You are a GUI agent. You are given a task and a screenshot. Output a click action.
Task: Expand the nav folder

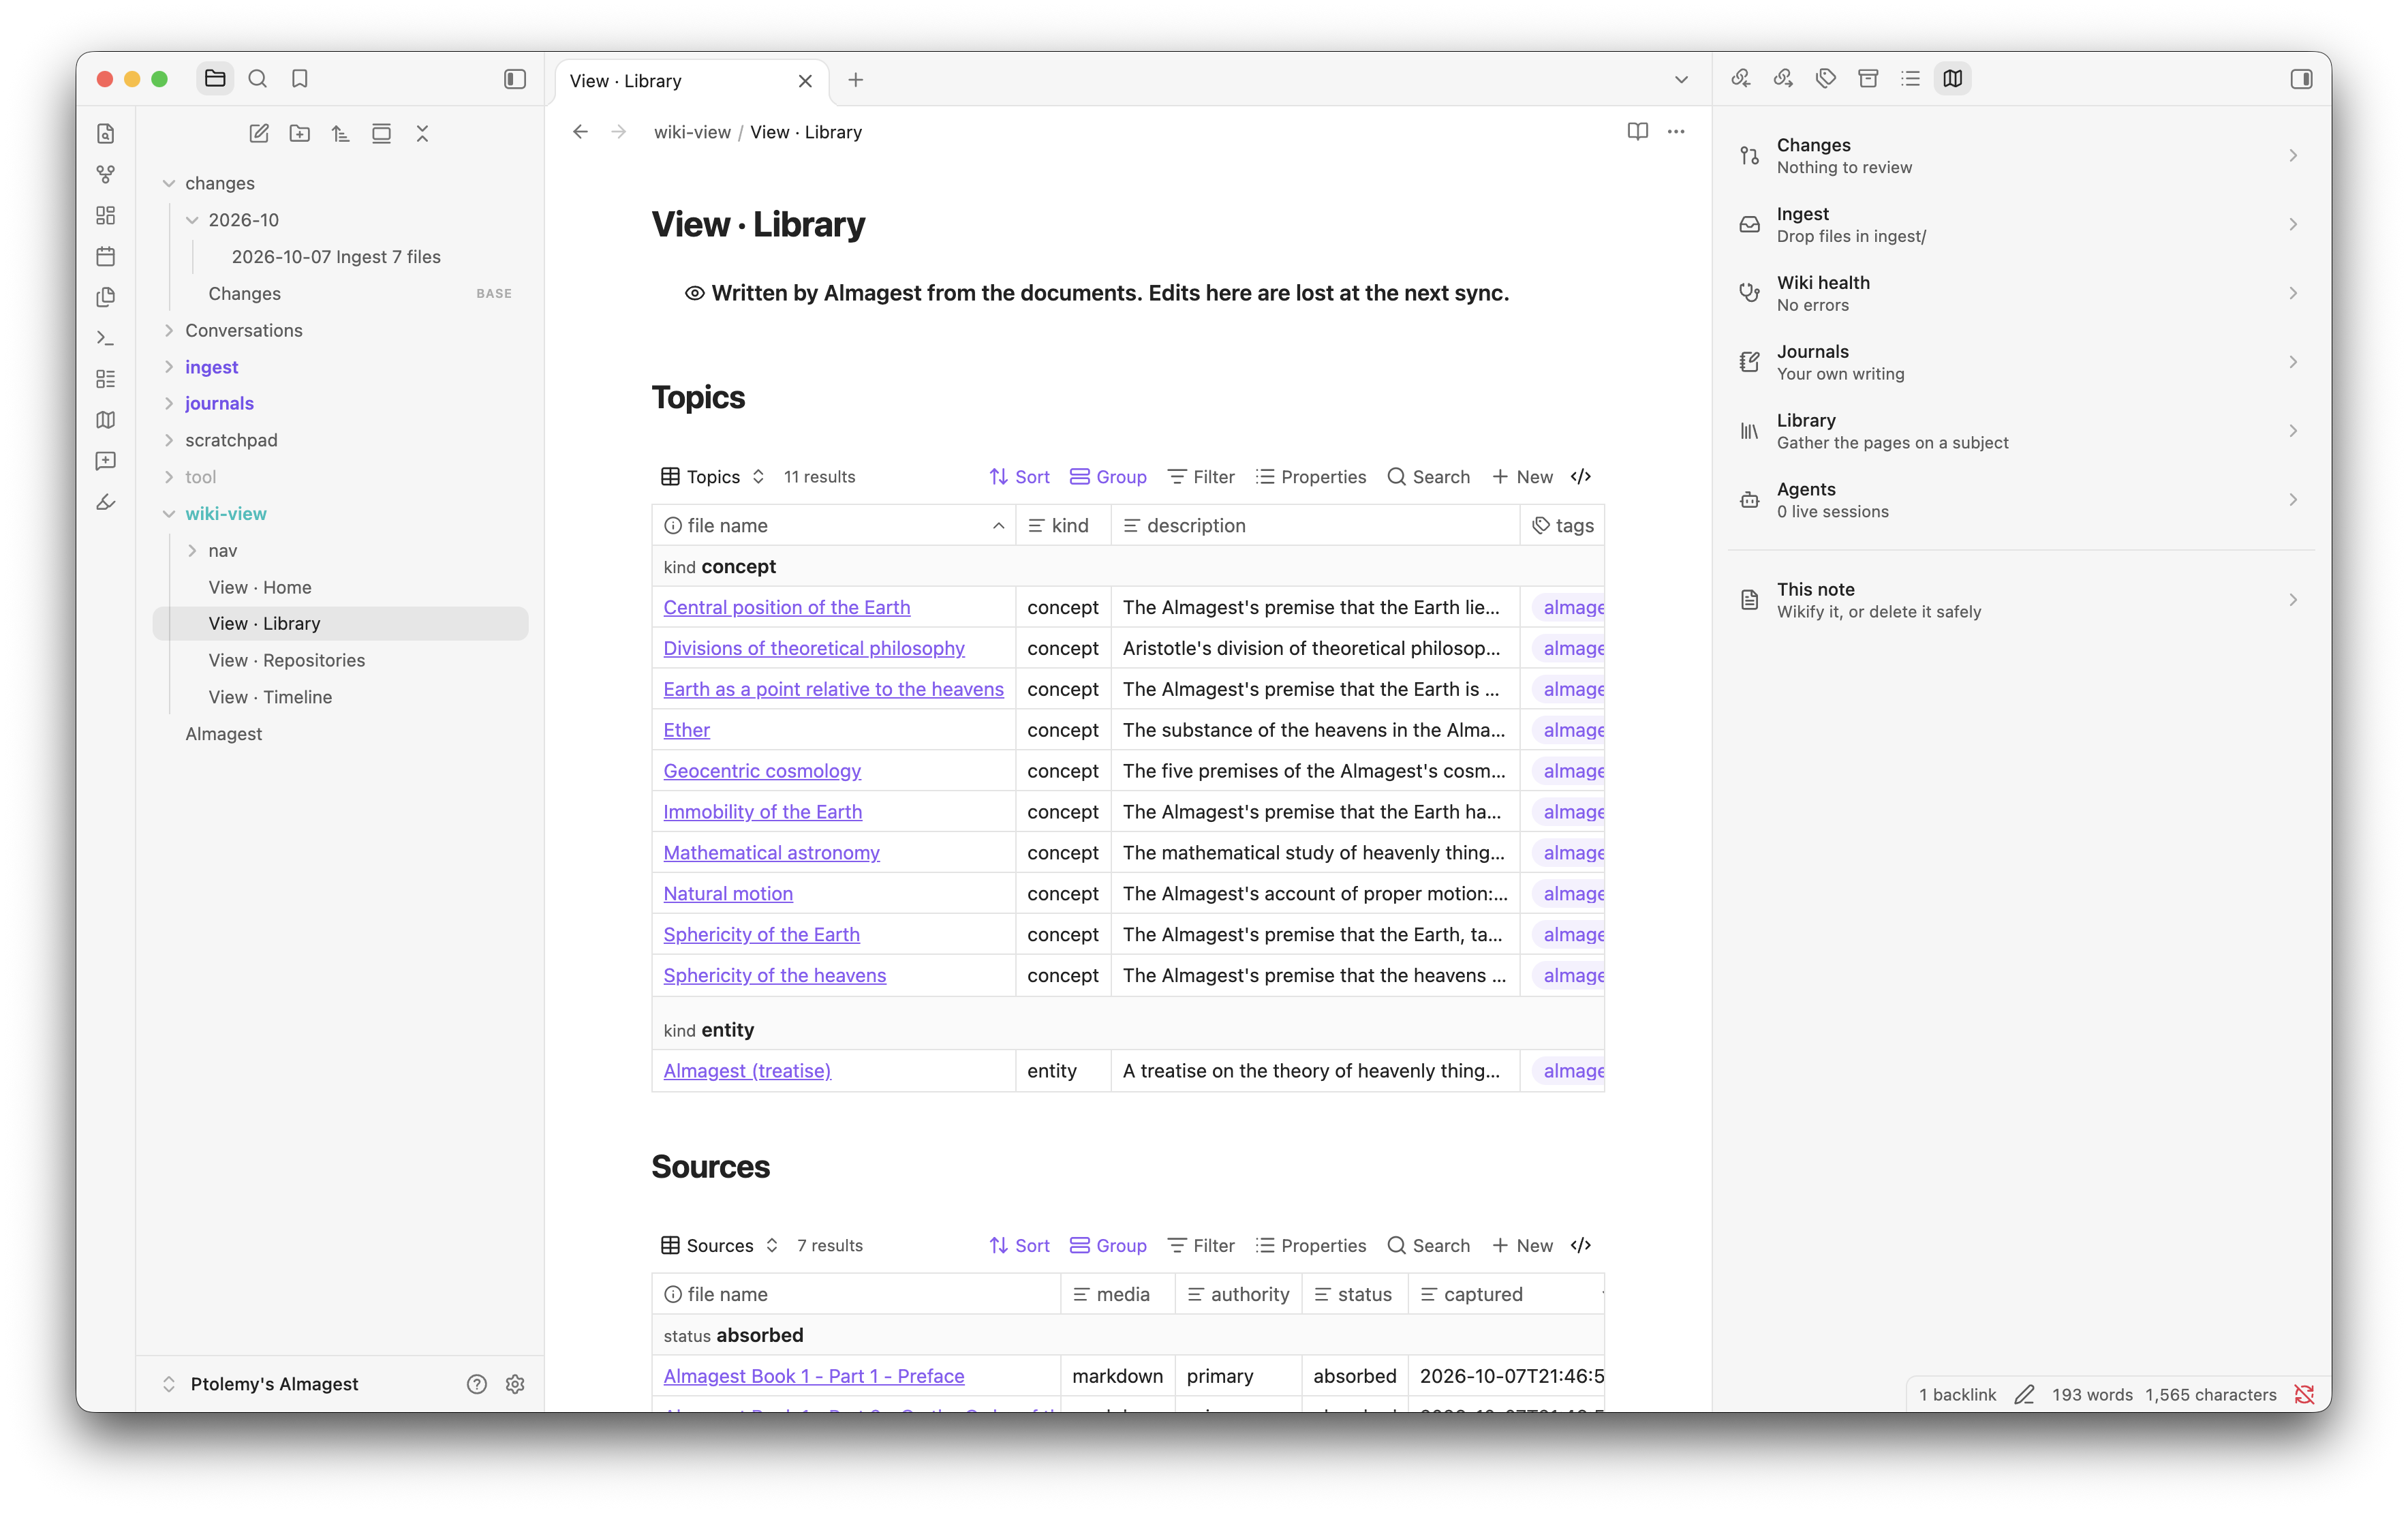(192, 550)
